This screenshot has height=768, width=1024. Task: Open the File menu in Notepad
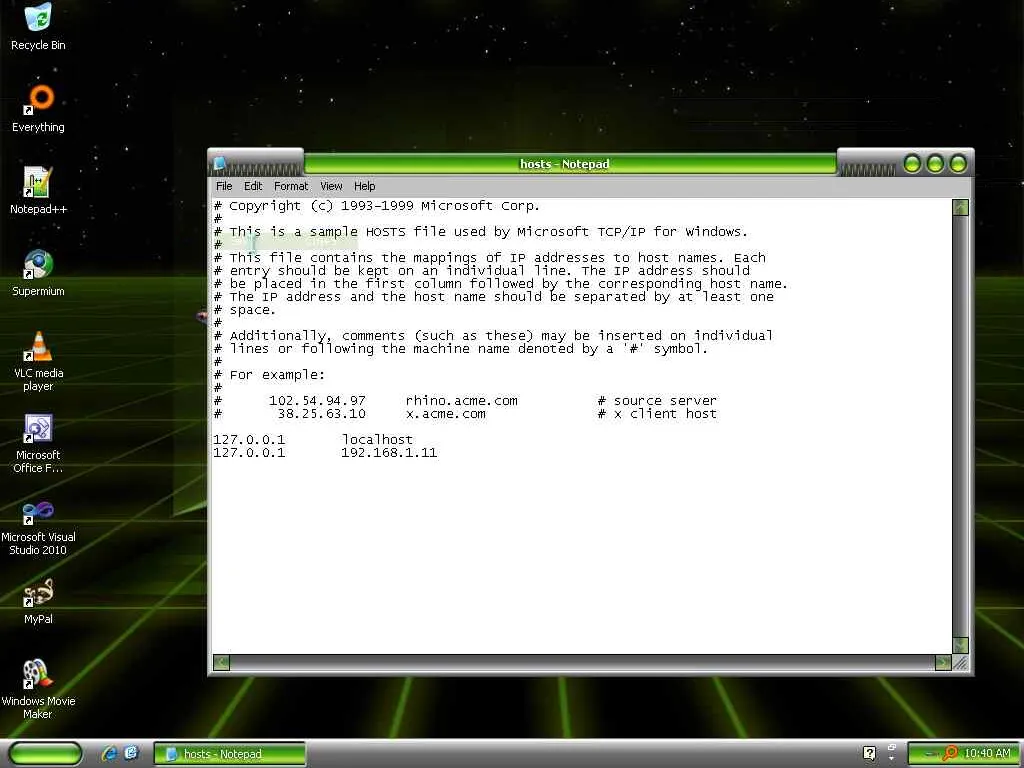coord(224,186)
